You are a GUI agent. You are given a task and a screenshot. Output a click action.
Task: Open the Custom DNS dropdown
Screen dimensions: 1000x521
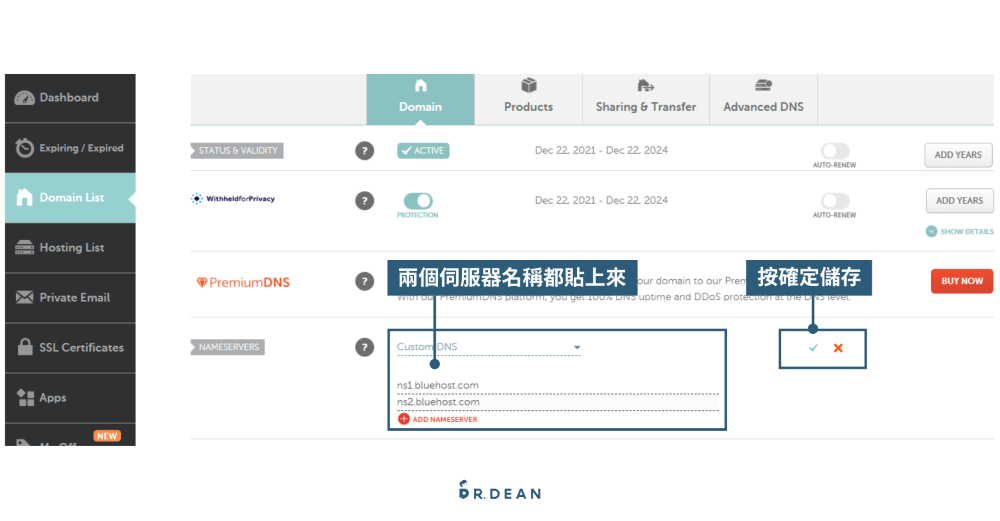[x=489, y=347]
